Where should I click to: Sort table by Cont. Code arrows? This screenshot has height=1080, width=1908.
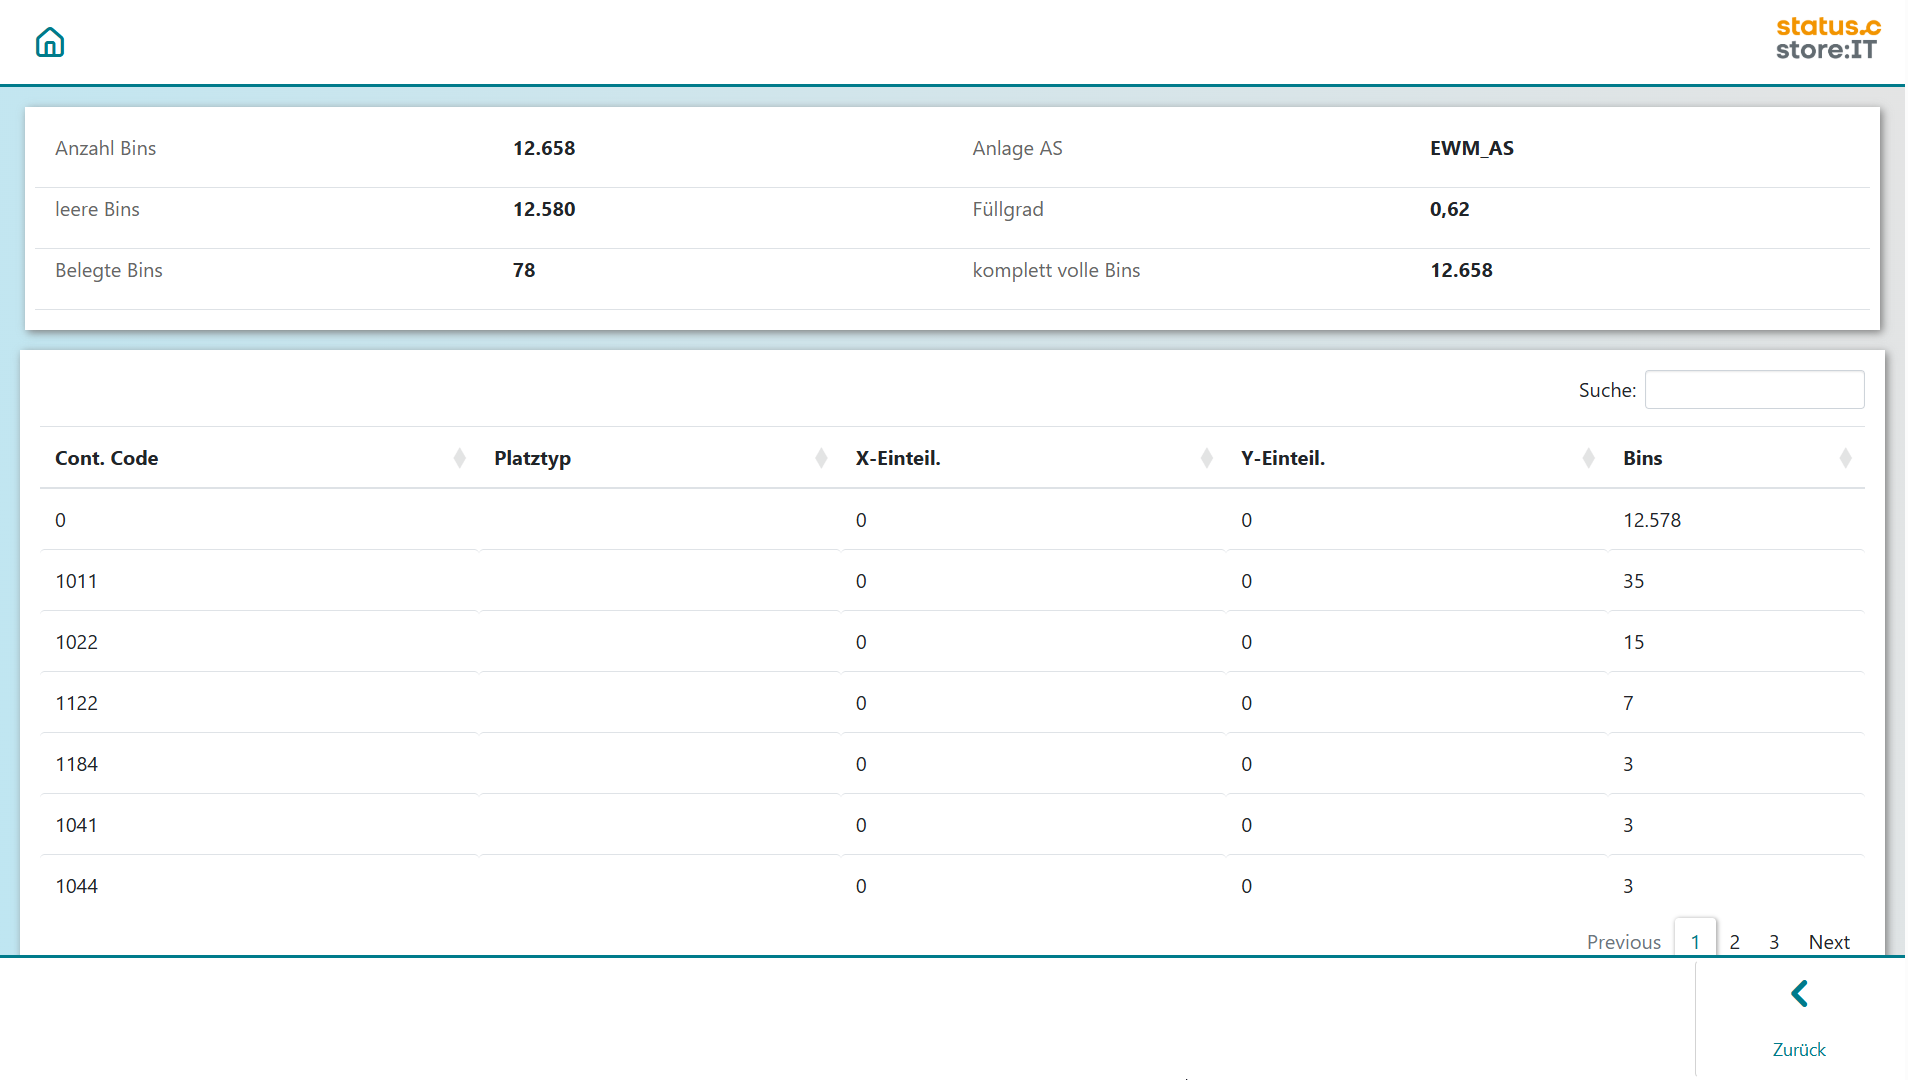(459, 458)
